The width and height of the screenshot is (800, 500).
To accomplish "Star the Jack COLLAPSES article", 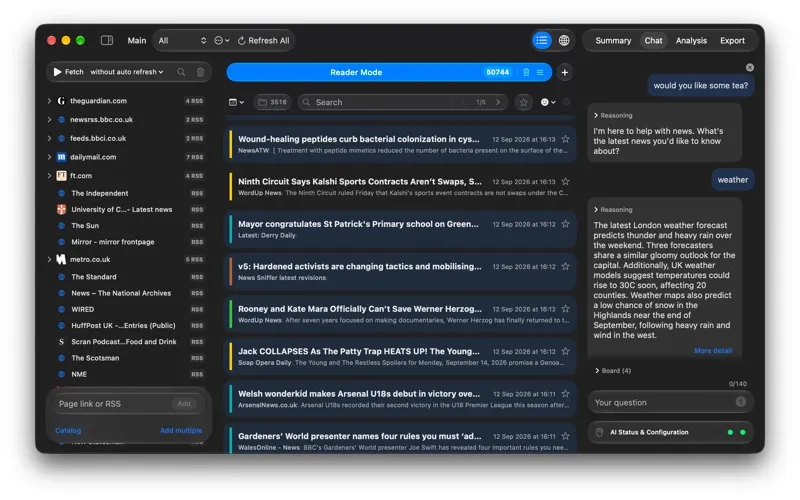I will [565, 351].
